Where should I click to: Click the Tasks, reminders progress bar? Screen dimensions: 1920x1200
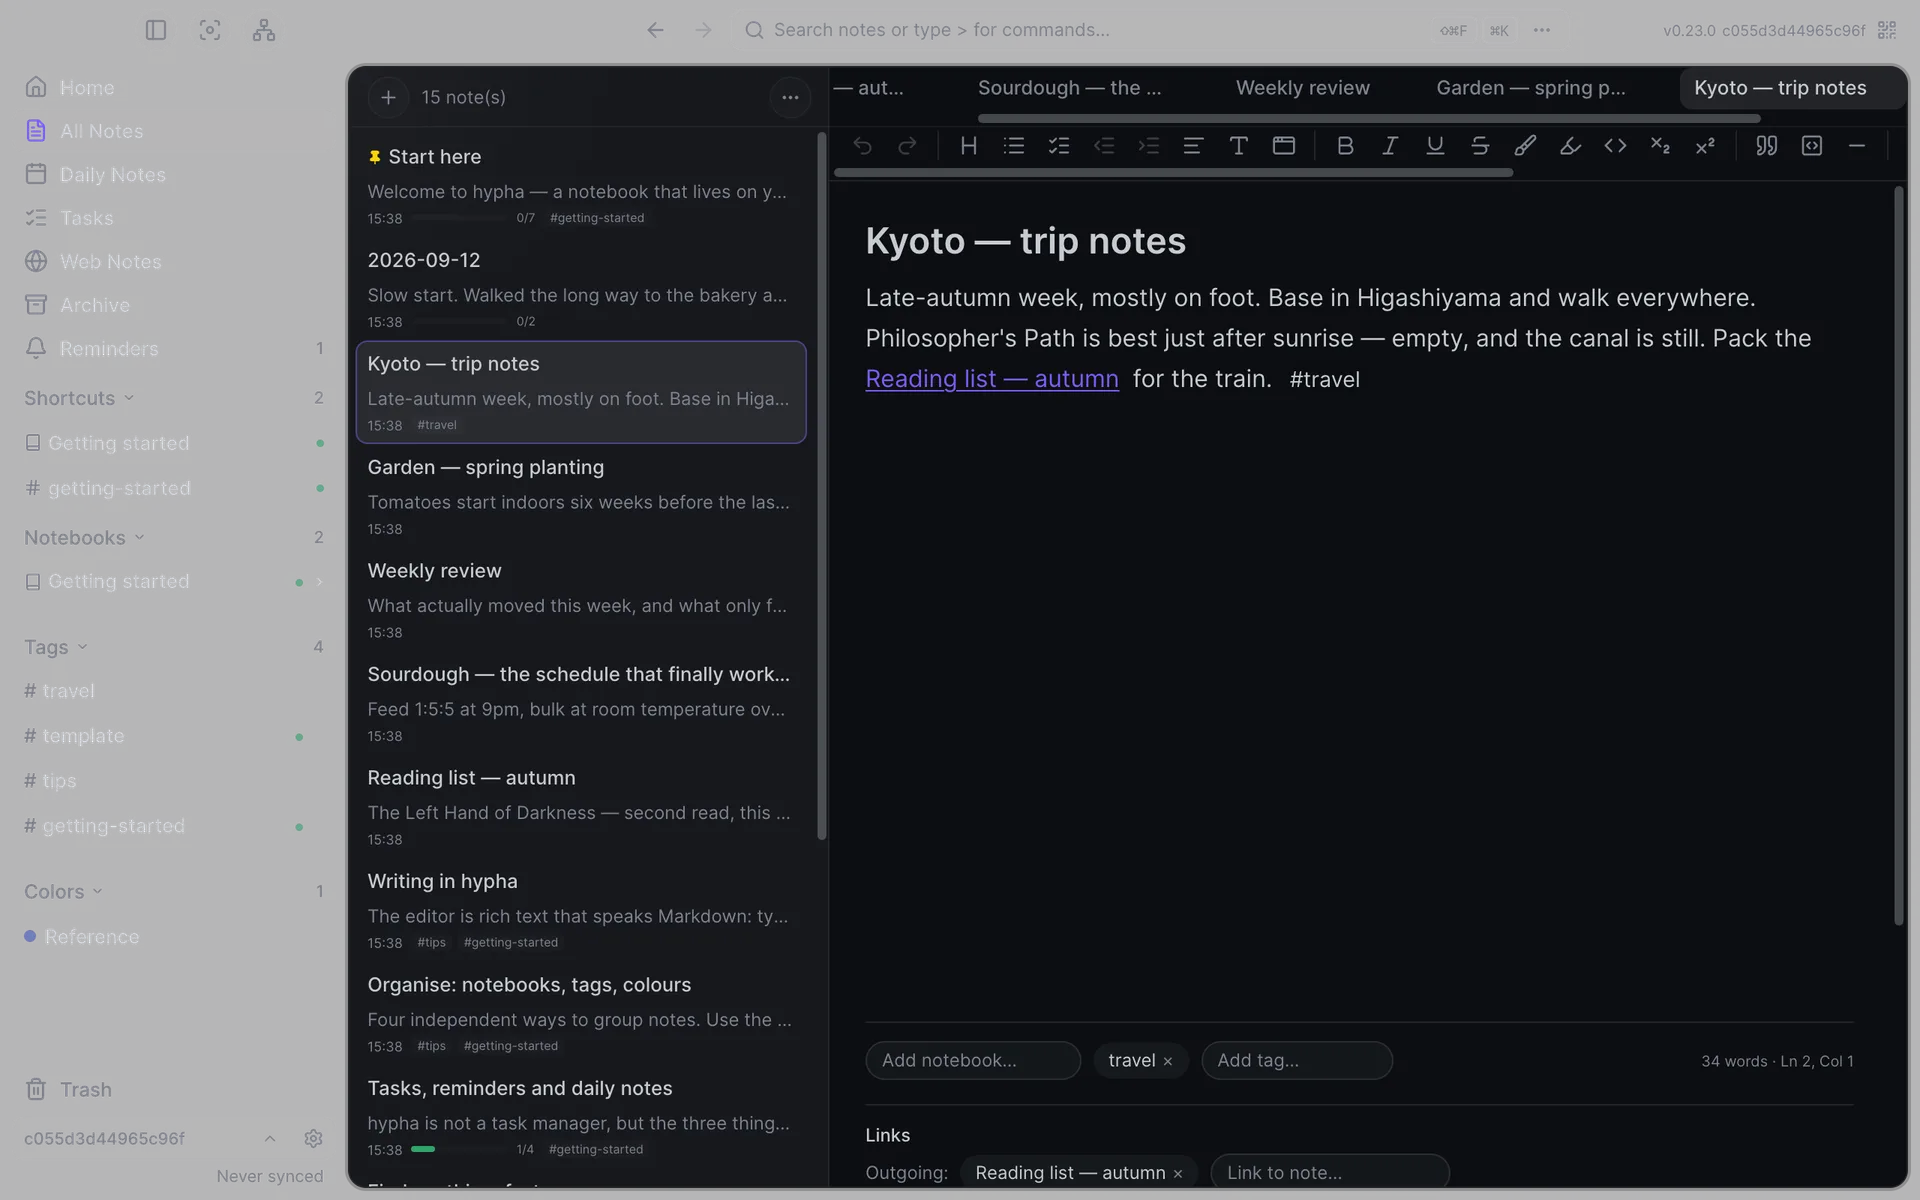[459, 1150]
